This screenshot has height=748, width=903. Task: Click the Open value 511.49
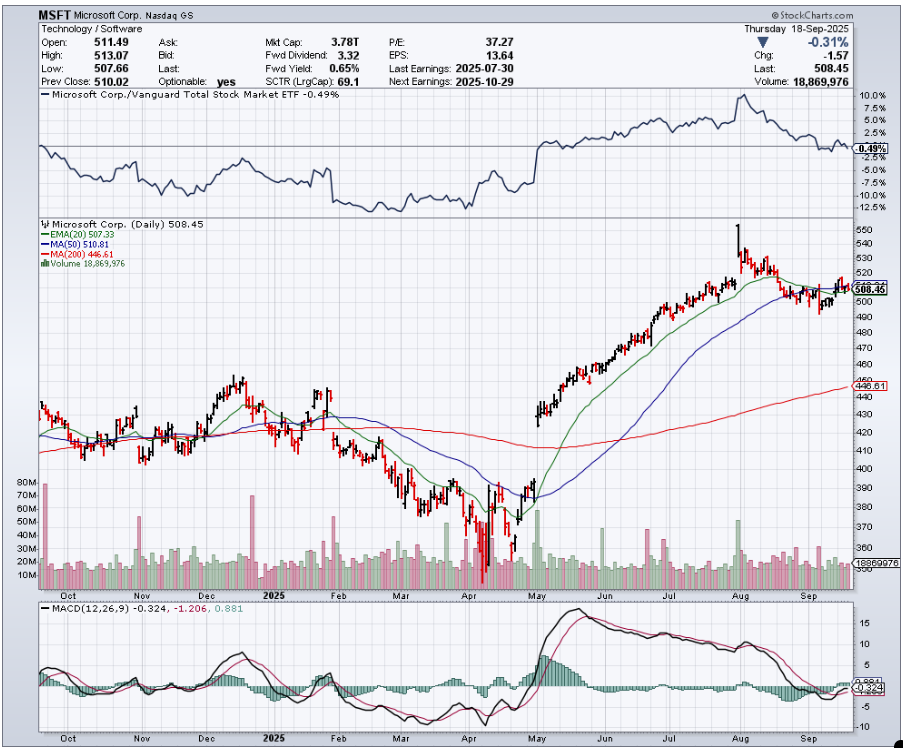tap(111, 43)
